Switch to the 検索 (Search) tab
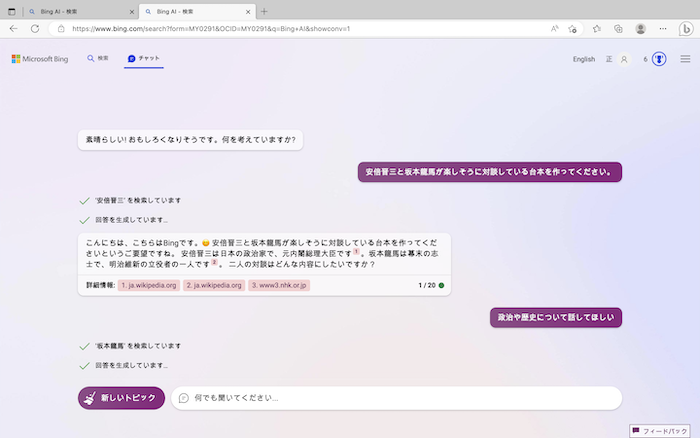This screenshot has height=438, width=700. tap(98, 59)
